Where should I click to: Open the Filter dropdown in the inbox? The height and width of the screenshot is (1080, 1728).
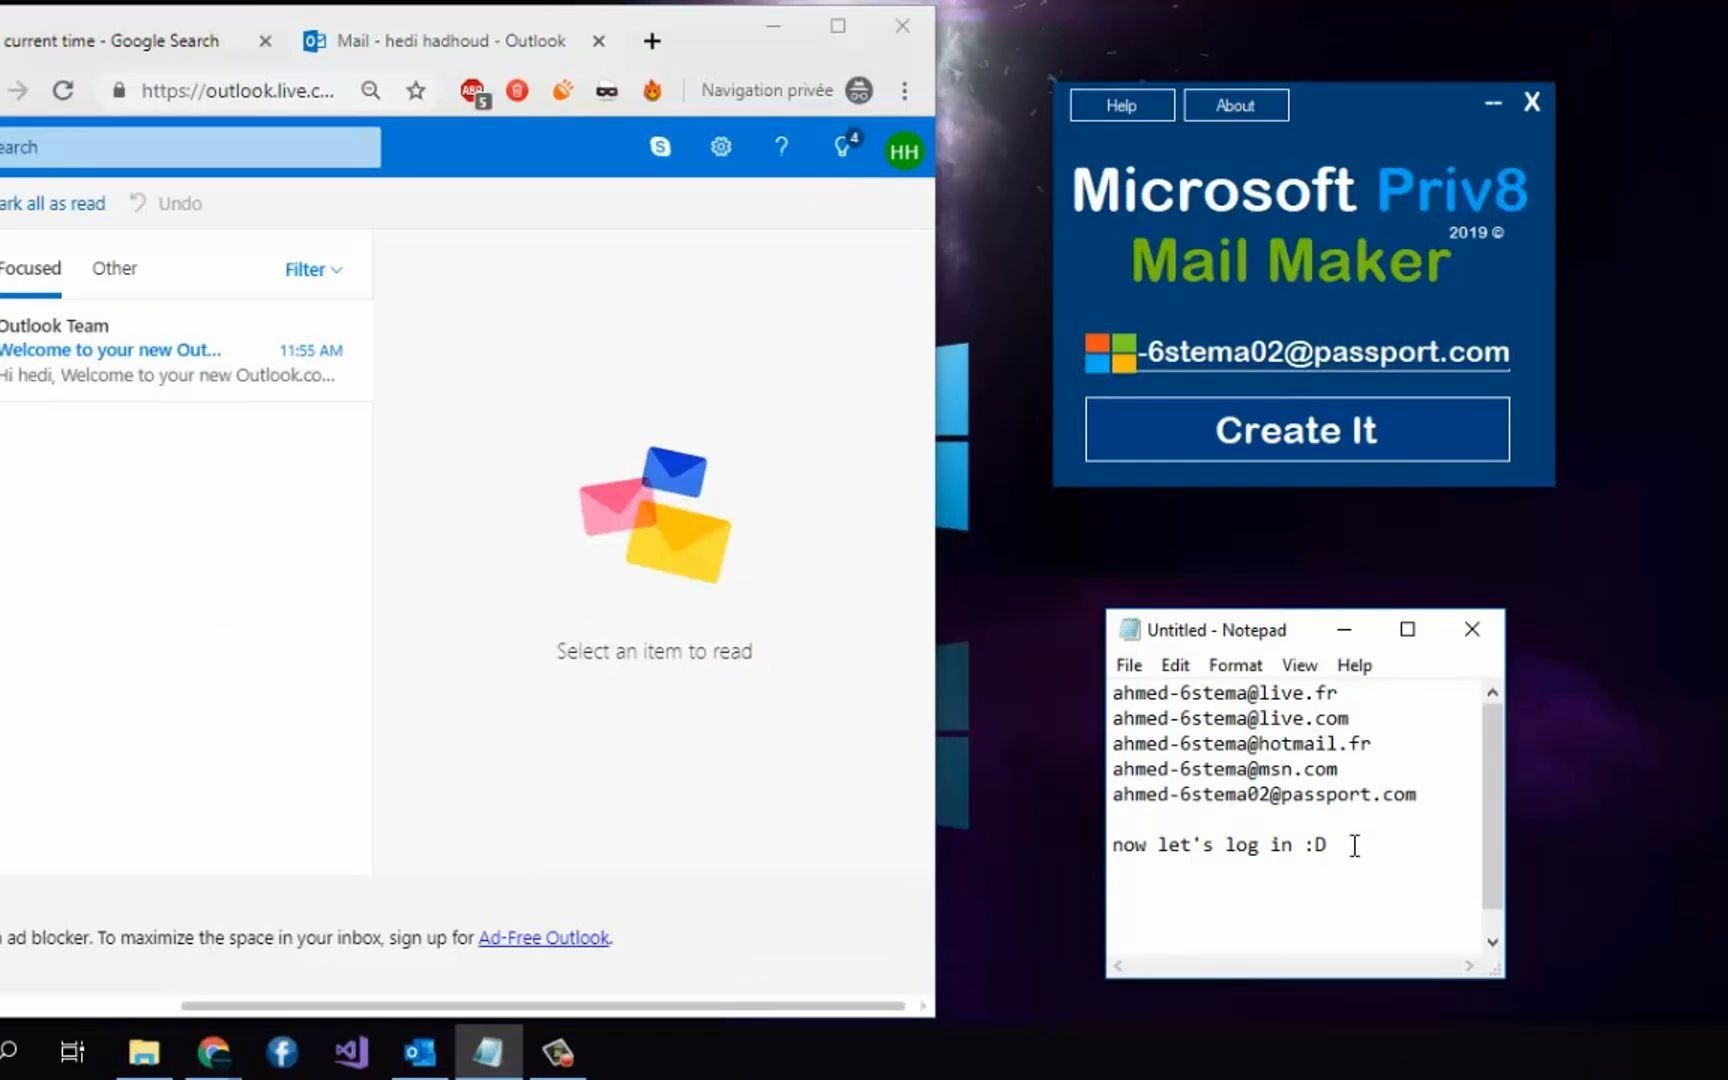tap(311, 269)
